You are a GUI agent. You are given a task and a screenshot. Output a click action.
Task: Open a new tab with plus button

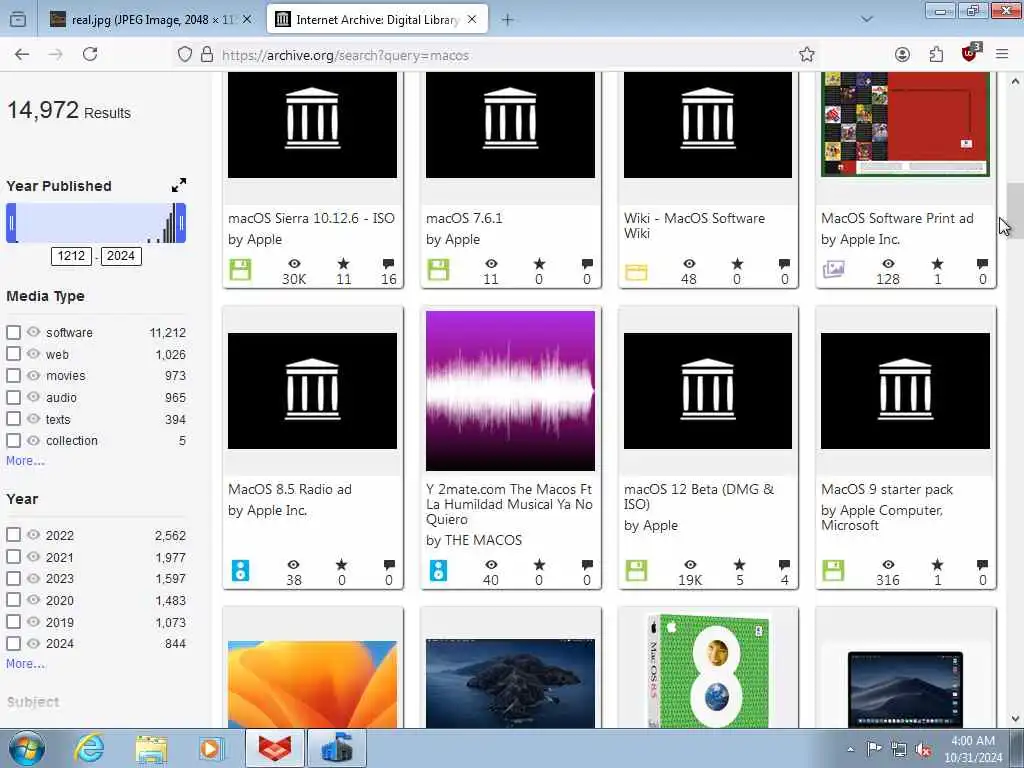coord(507,20)
